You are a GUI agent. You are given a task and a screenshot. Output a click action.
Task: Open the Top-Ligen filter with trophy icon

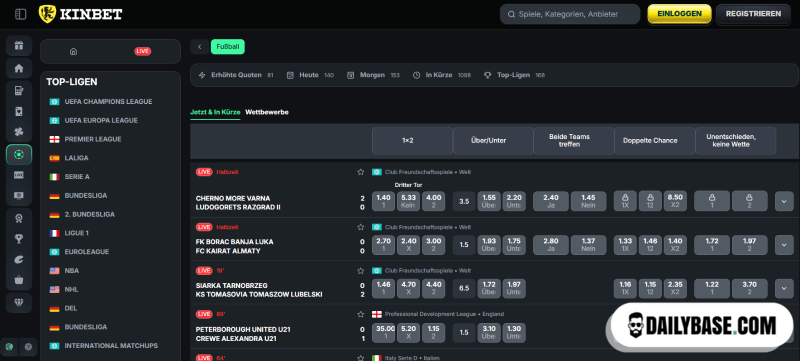[514, 75]
